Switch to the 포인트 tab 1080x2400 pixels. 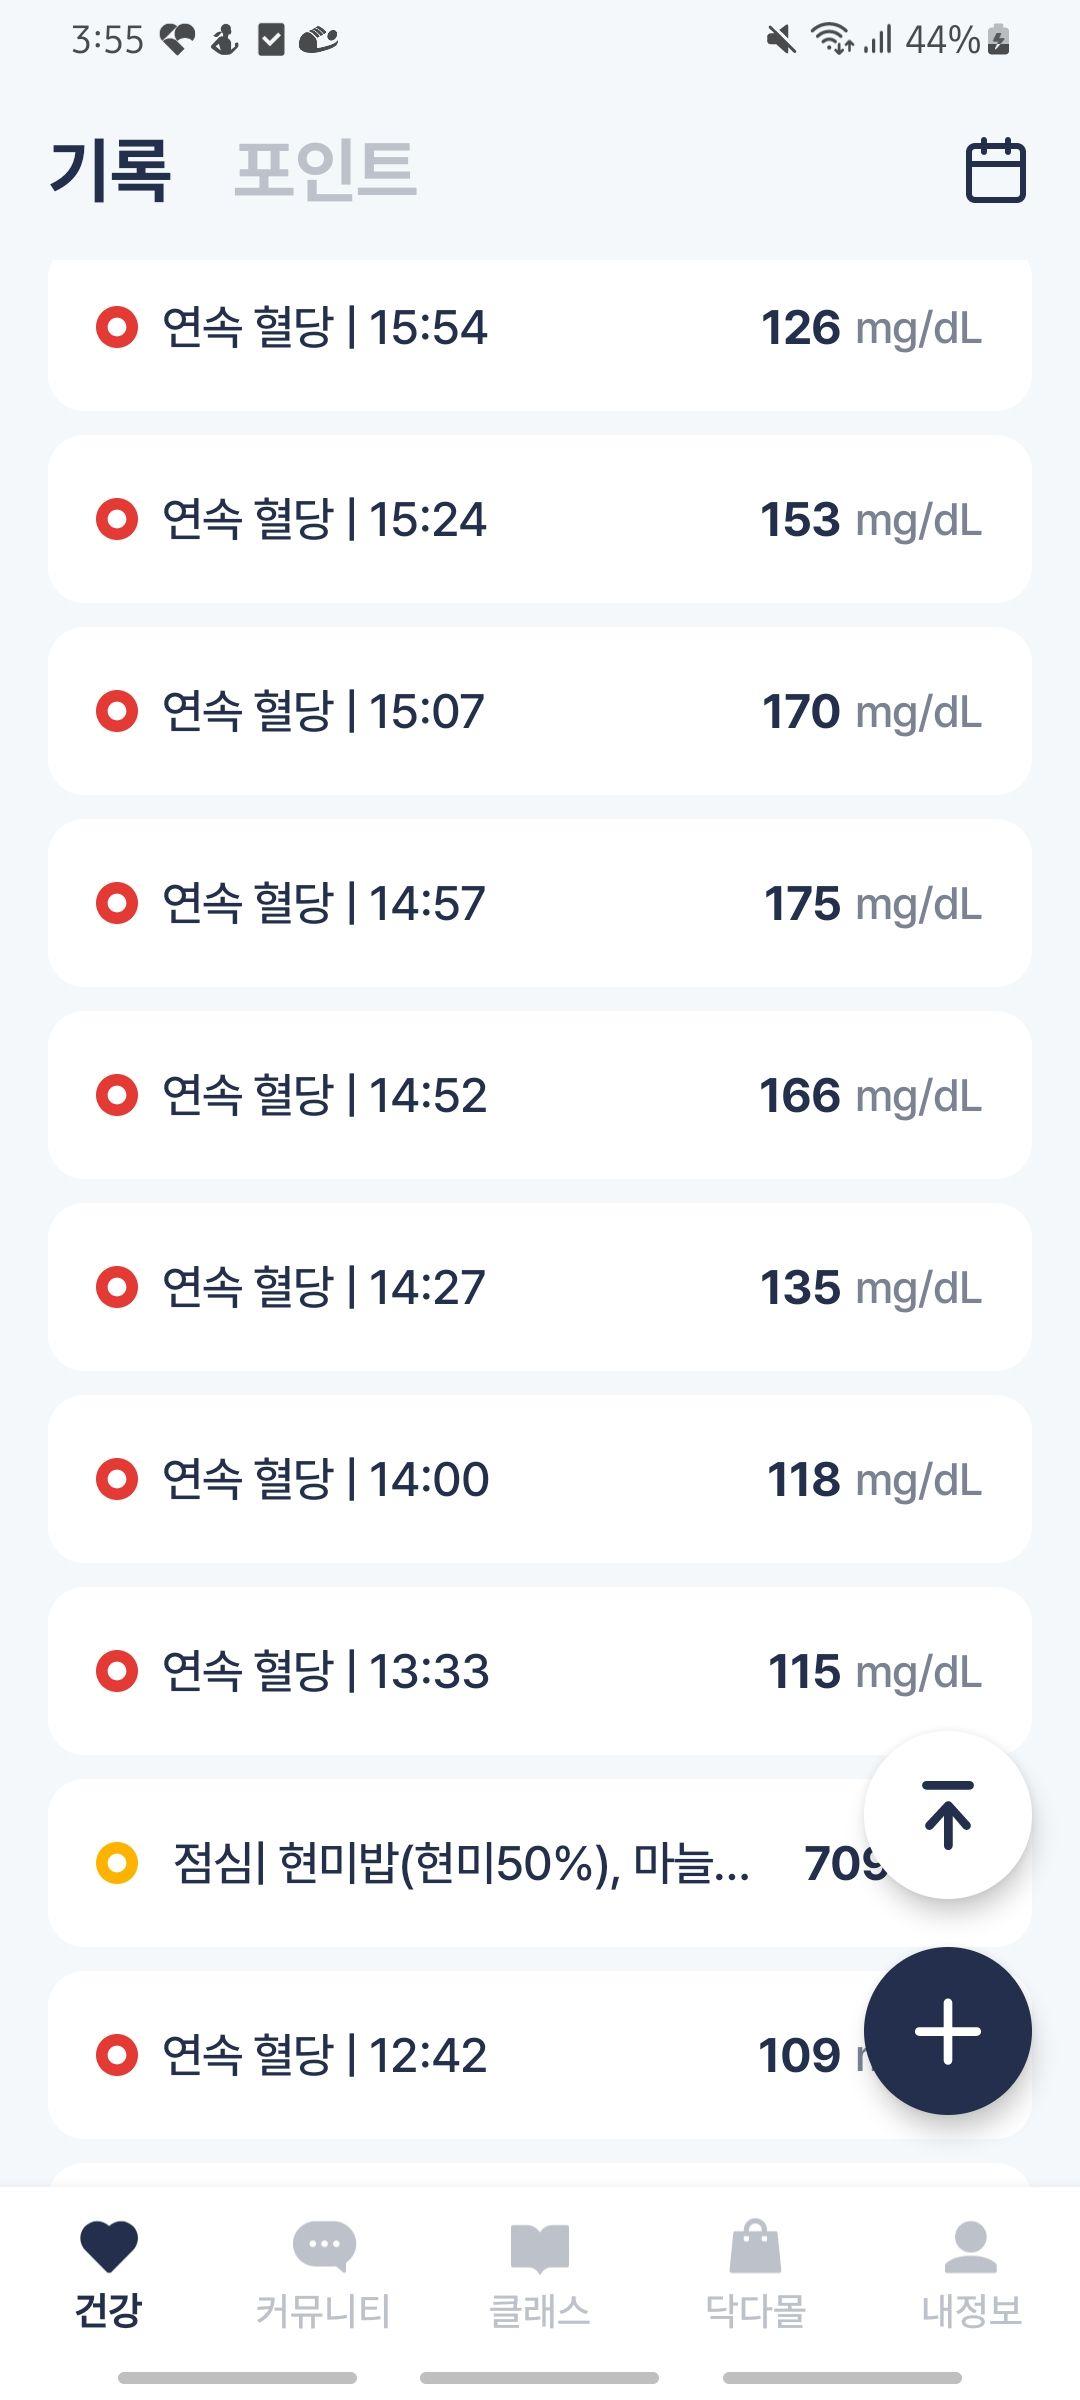point(325,170)
